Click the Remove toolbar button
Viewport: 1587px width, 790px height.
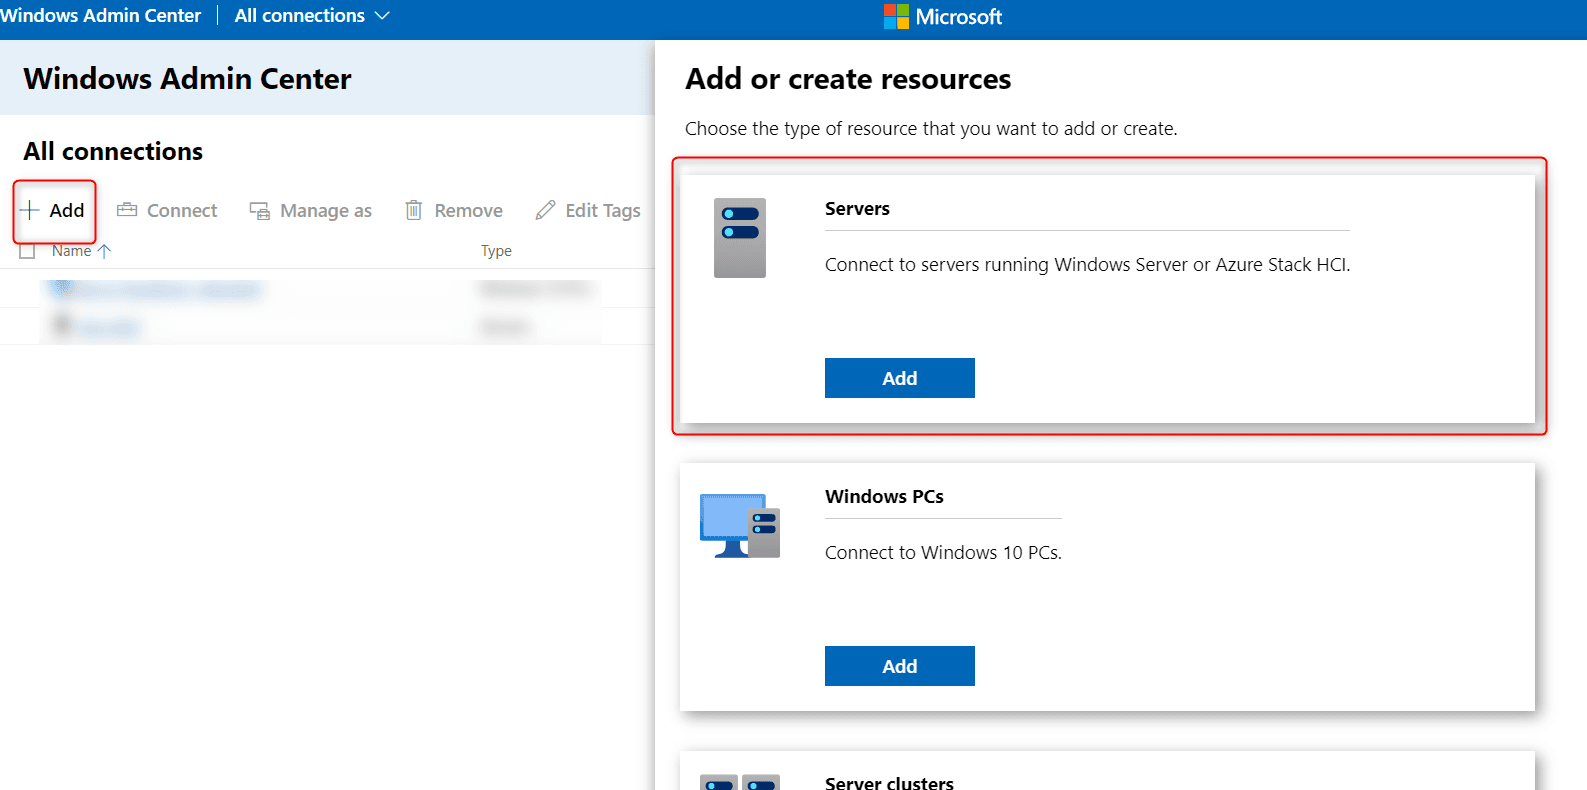454,211
